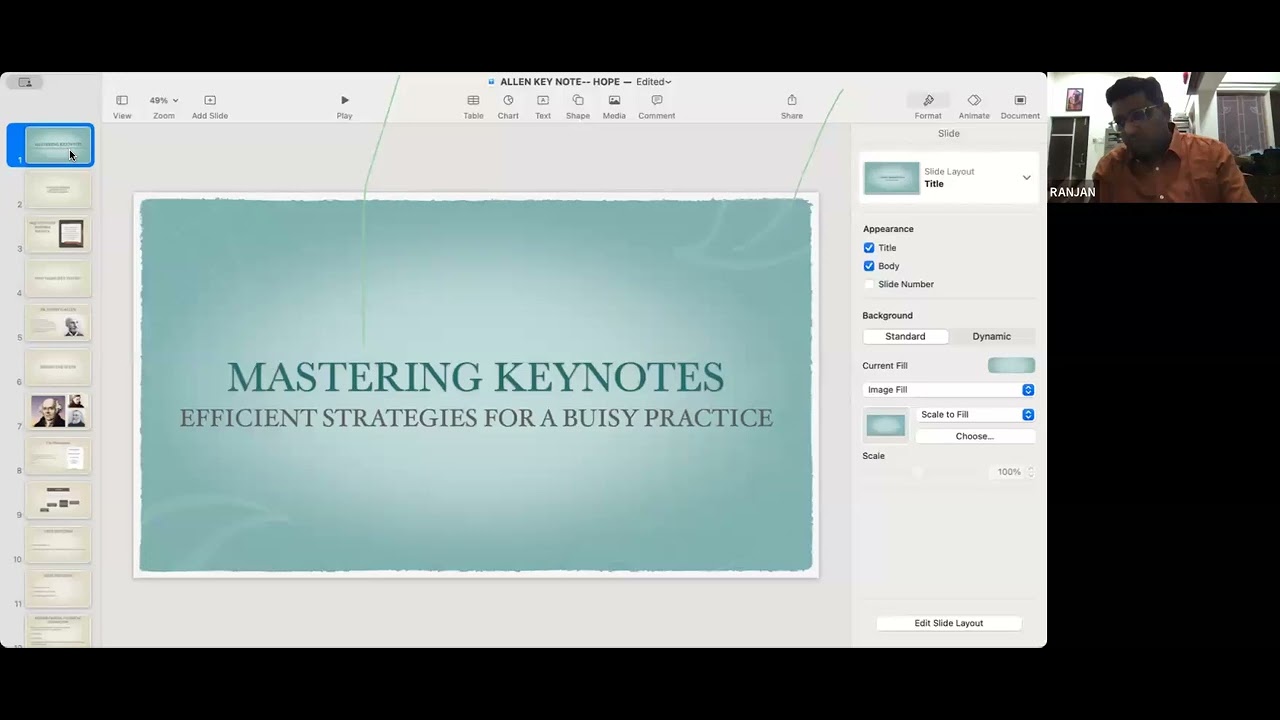Select slide 9 thumbnail in navigator

[58, 499]
